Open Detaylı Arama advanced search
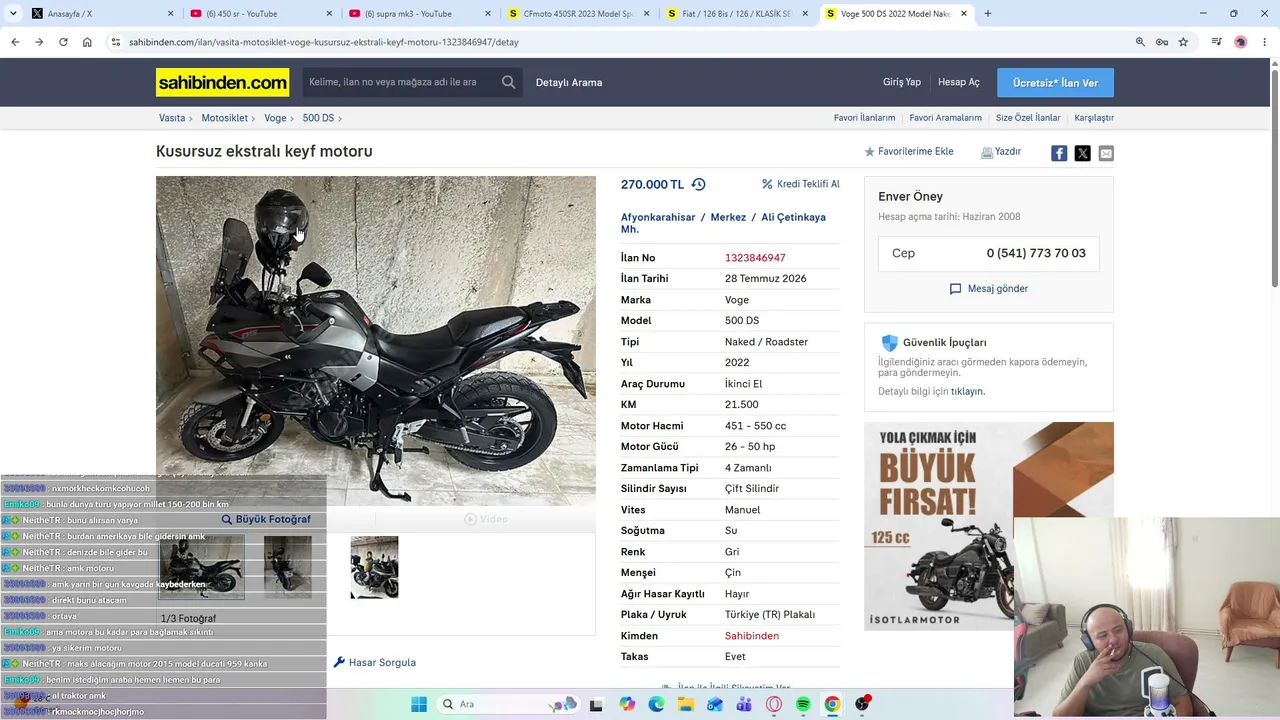This screenshot has width=1280, height=720. point(569,82)
